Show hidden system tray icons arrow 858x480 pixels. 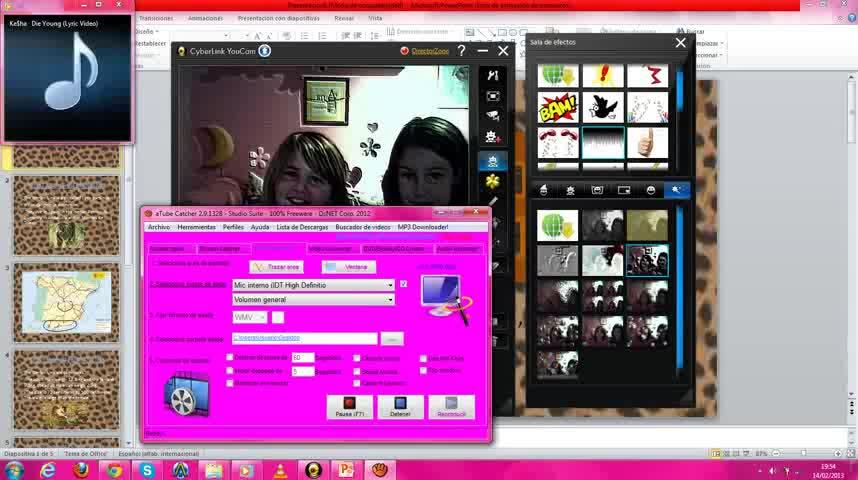(760, 471)
